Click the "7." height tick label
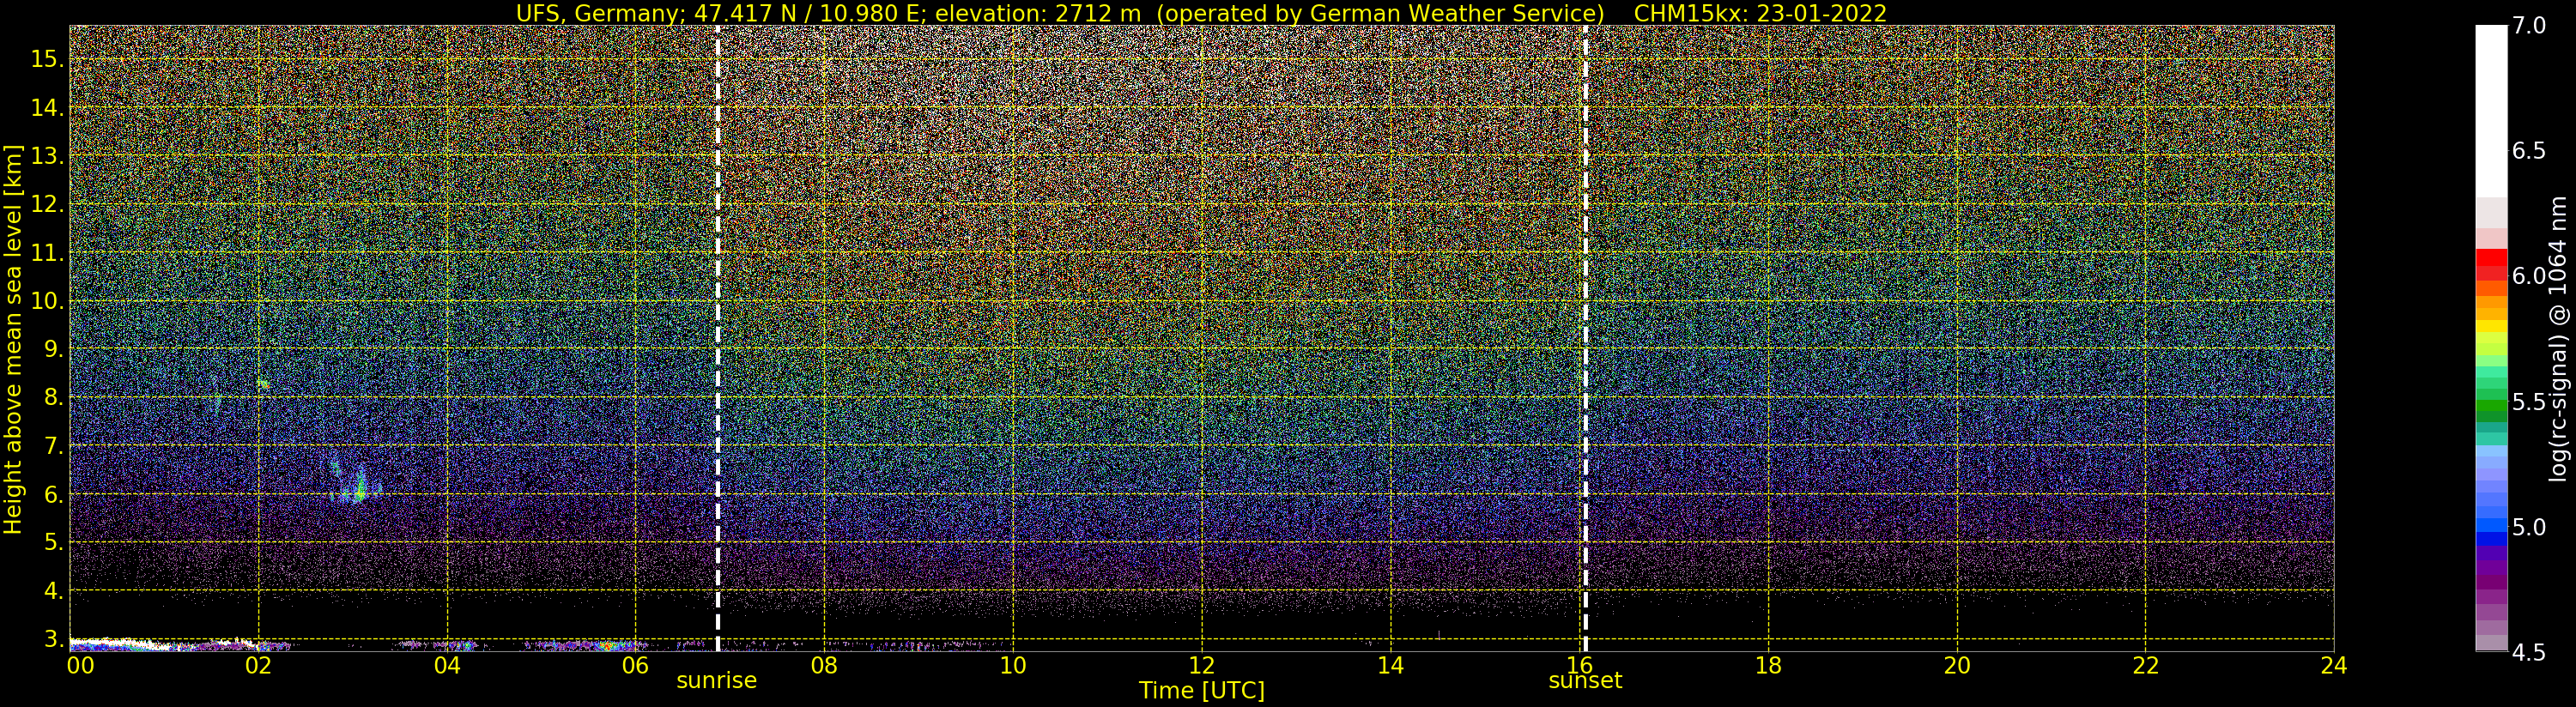This screenshot has height=707, width=2576. point(53,446)
